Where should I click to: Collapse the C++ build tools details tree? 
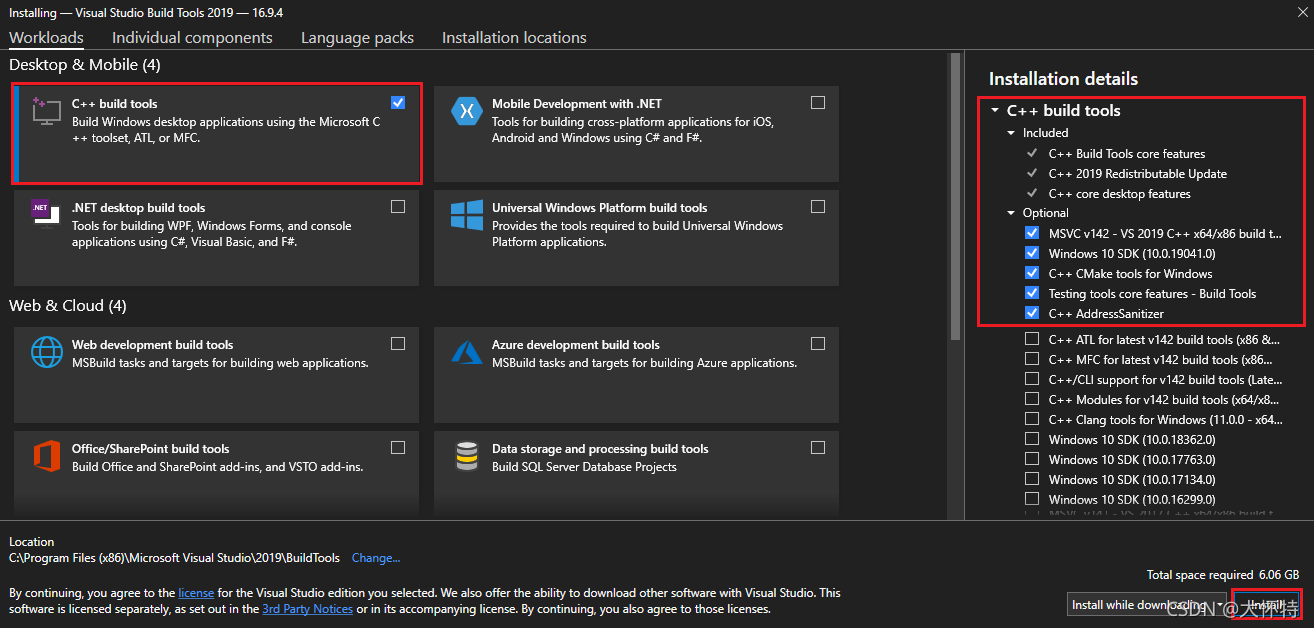point(995,111)
